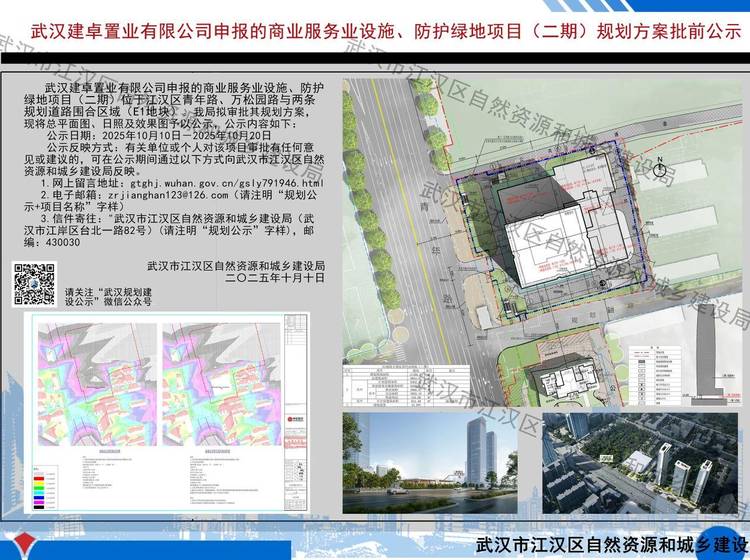
Task: Click the footer bureau name text
Action: tap(612, 545)
